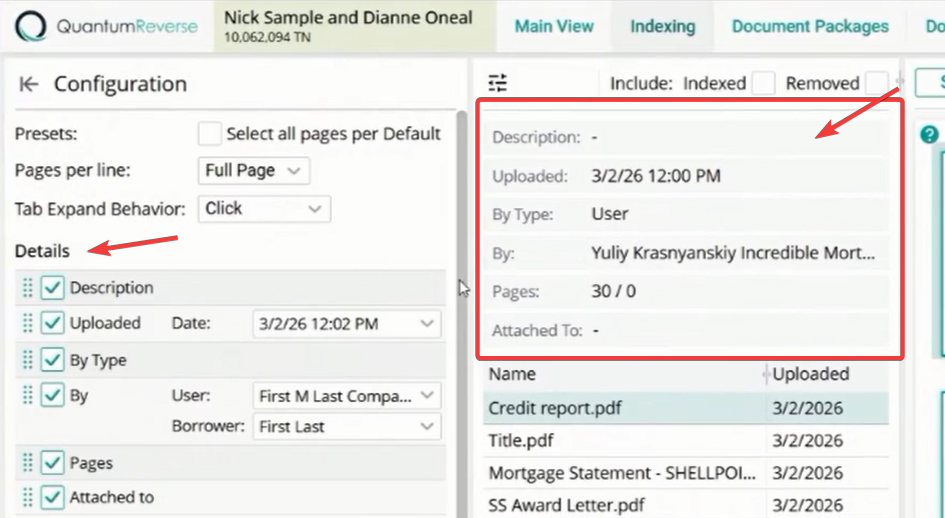This screenshot has height=518, width=945.
Task: Open the filter settings sliders icon
Action: click(x=498, y=83)
